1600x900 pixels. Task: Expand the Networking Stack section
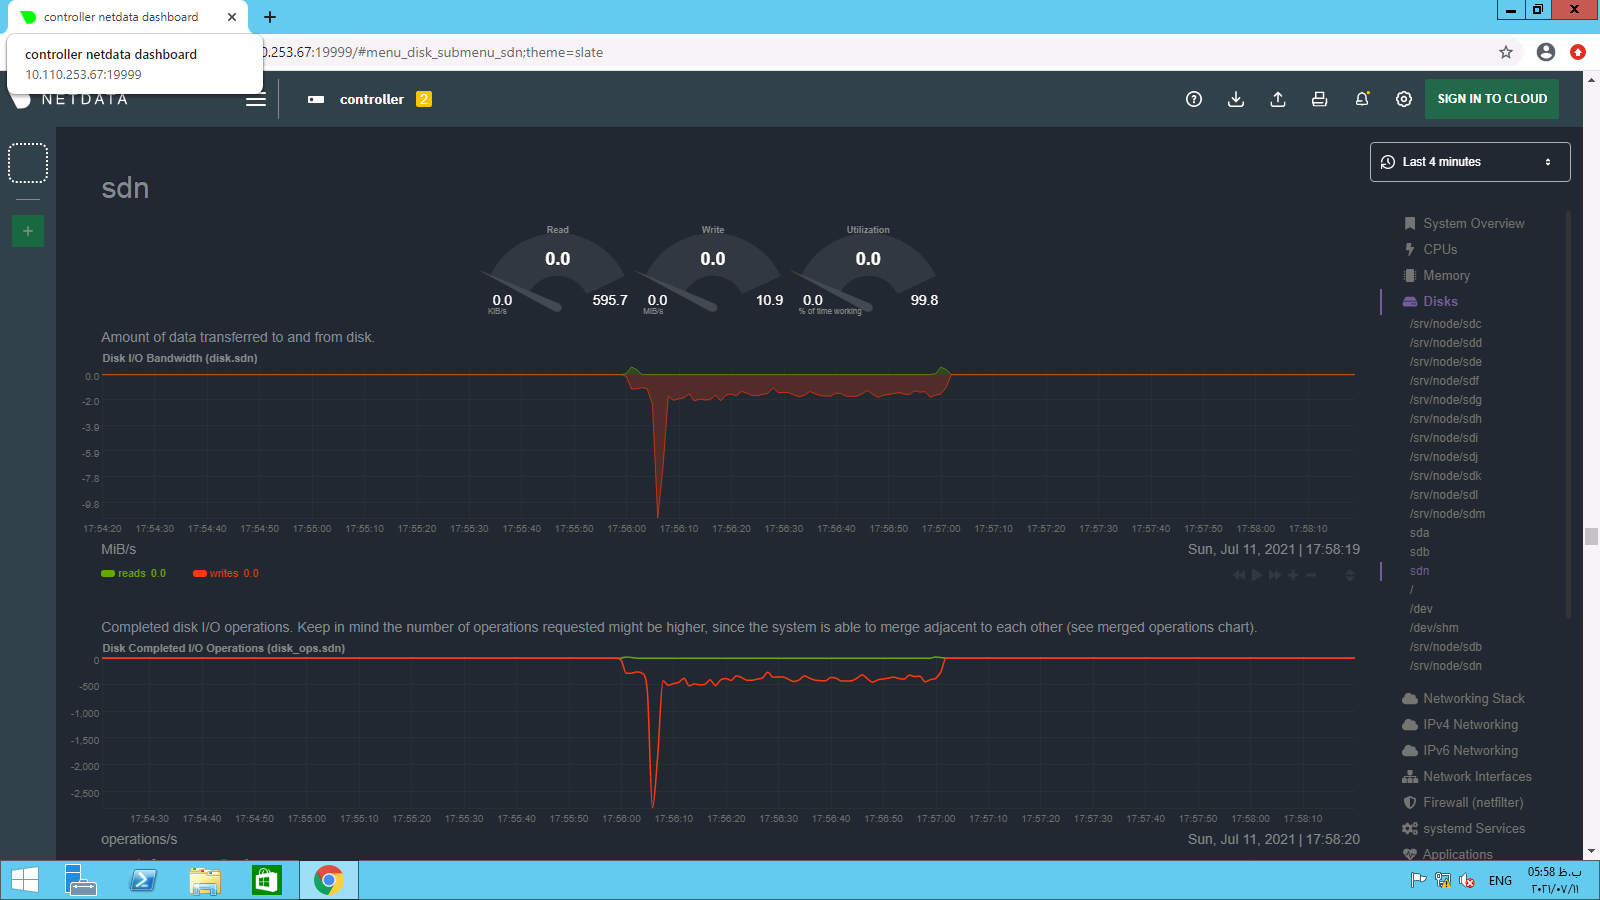1473,699
